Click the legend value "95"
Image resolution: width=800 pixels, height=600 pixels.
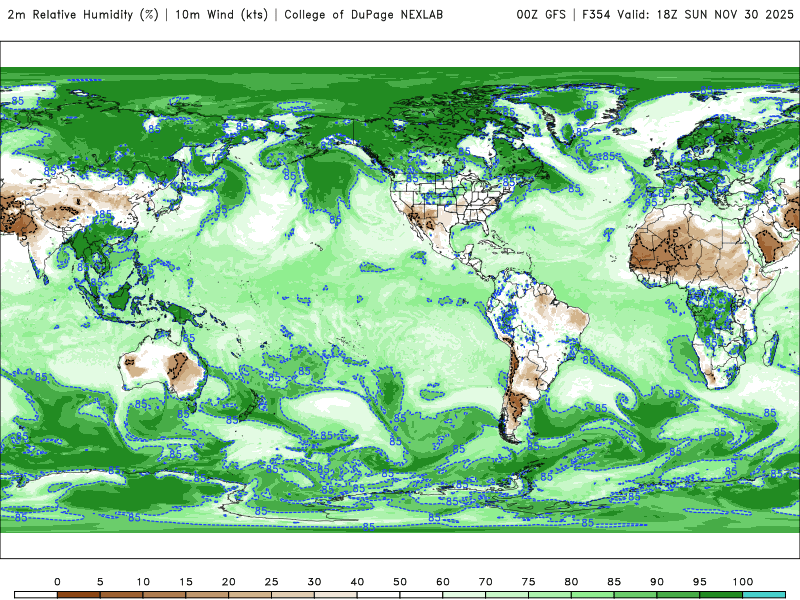700,582
